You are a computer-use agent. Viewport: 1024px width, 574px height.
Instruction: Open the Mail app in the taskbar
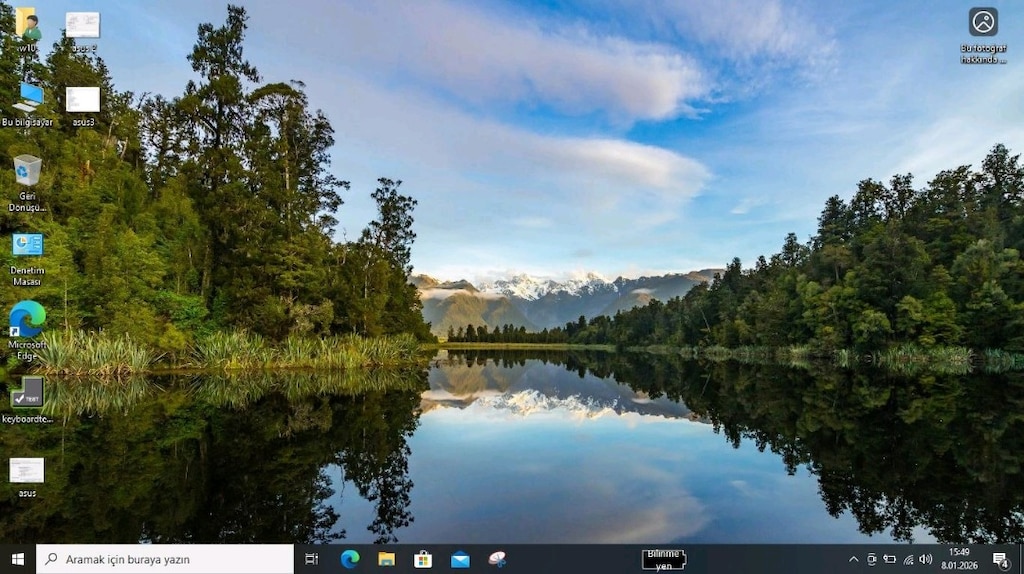pos(460,559)
